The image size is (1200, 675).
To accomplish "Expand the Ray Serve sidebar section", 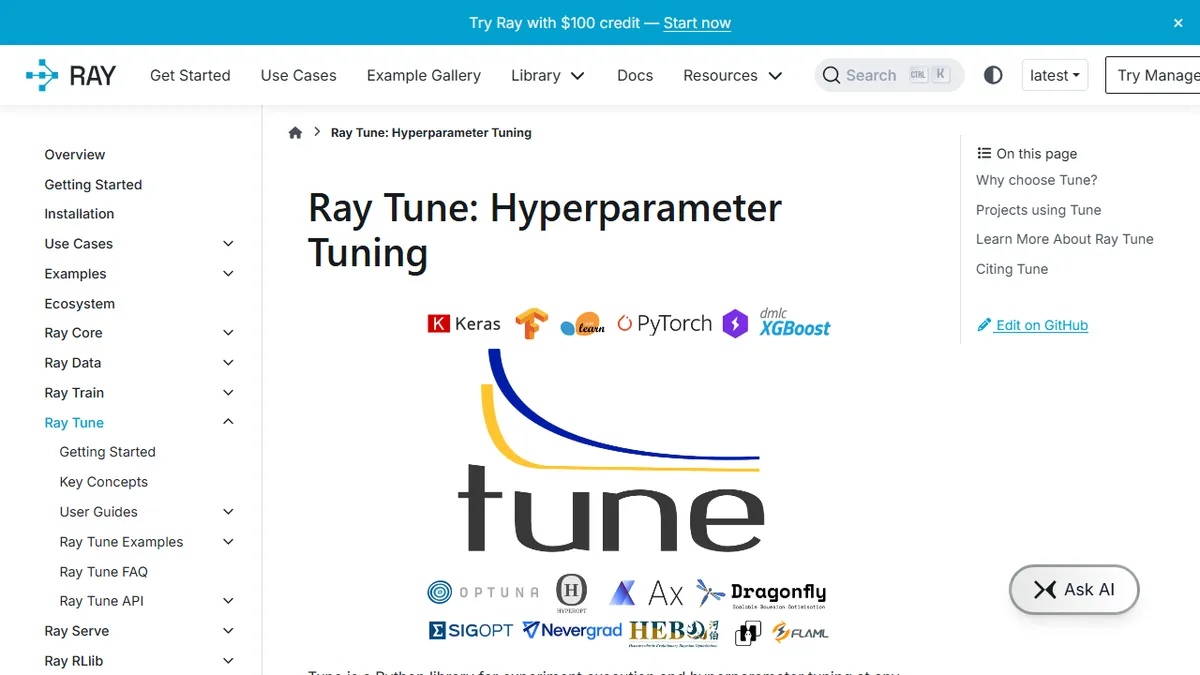I will pyautogui.click(x=228, y=631).
